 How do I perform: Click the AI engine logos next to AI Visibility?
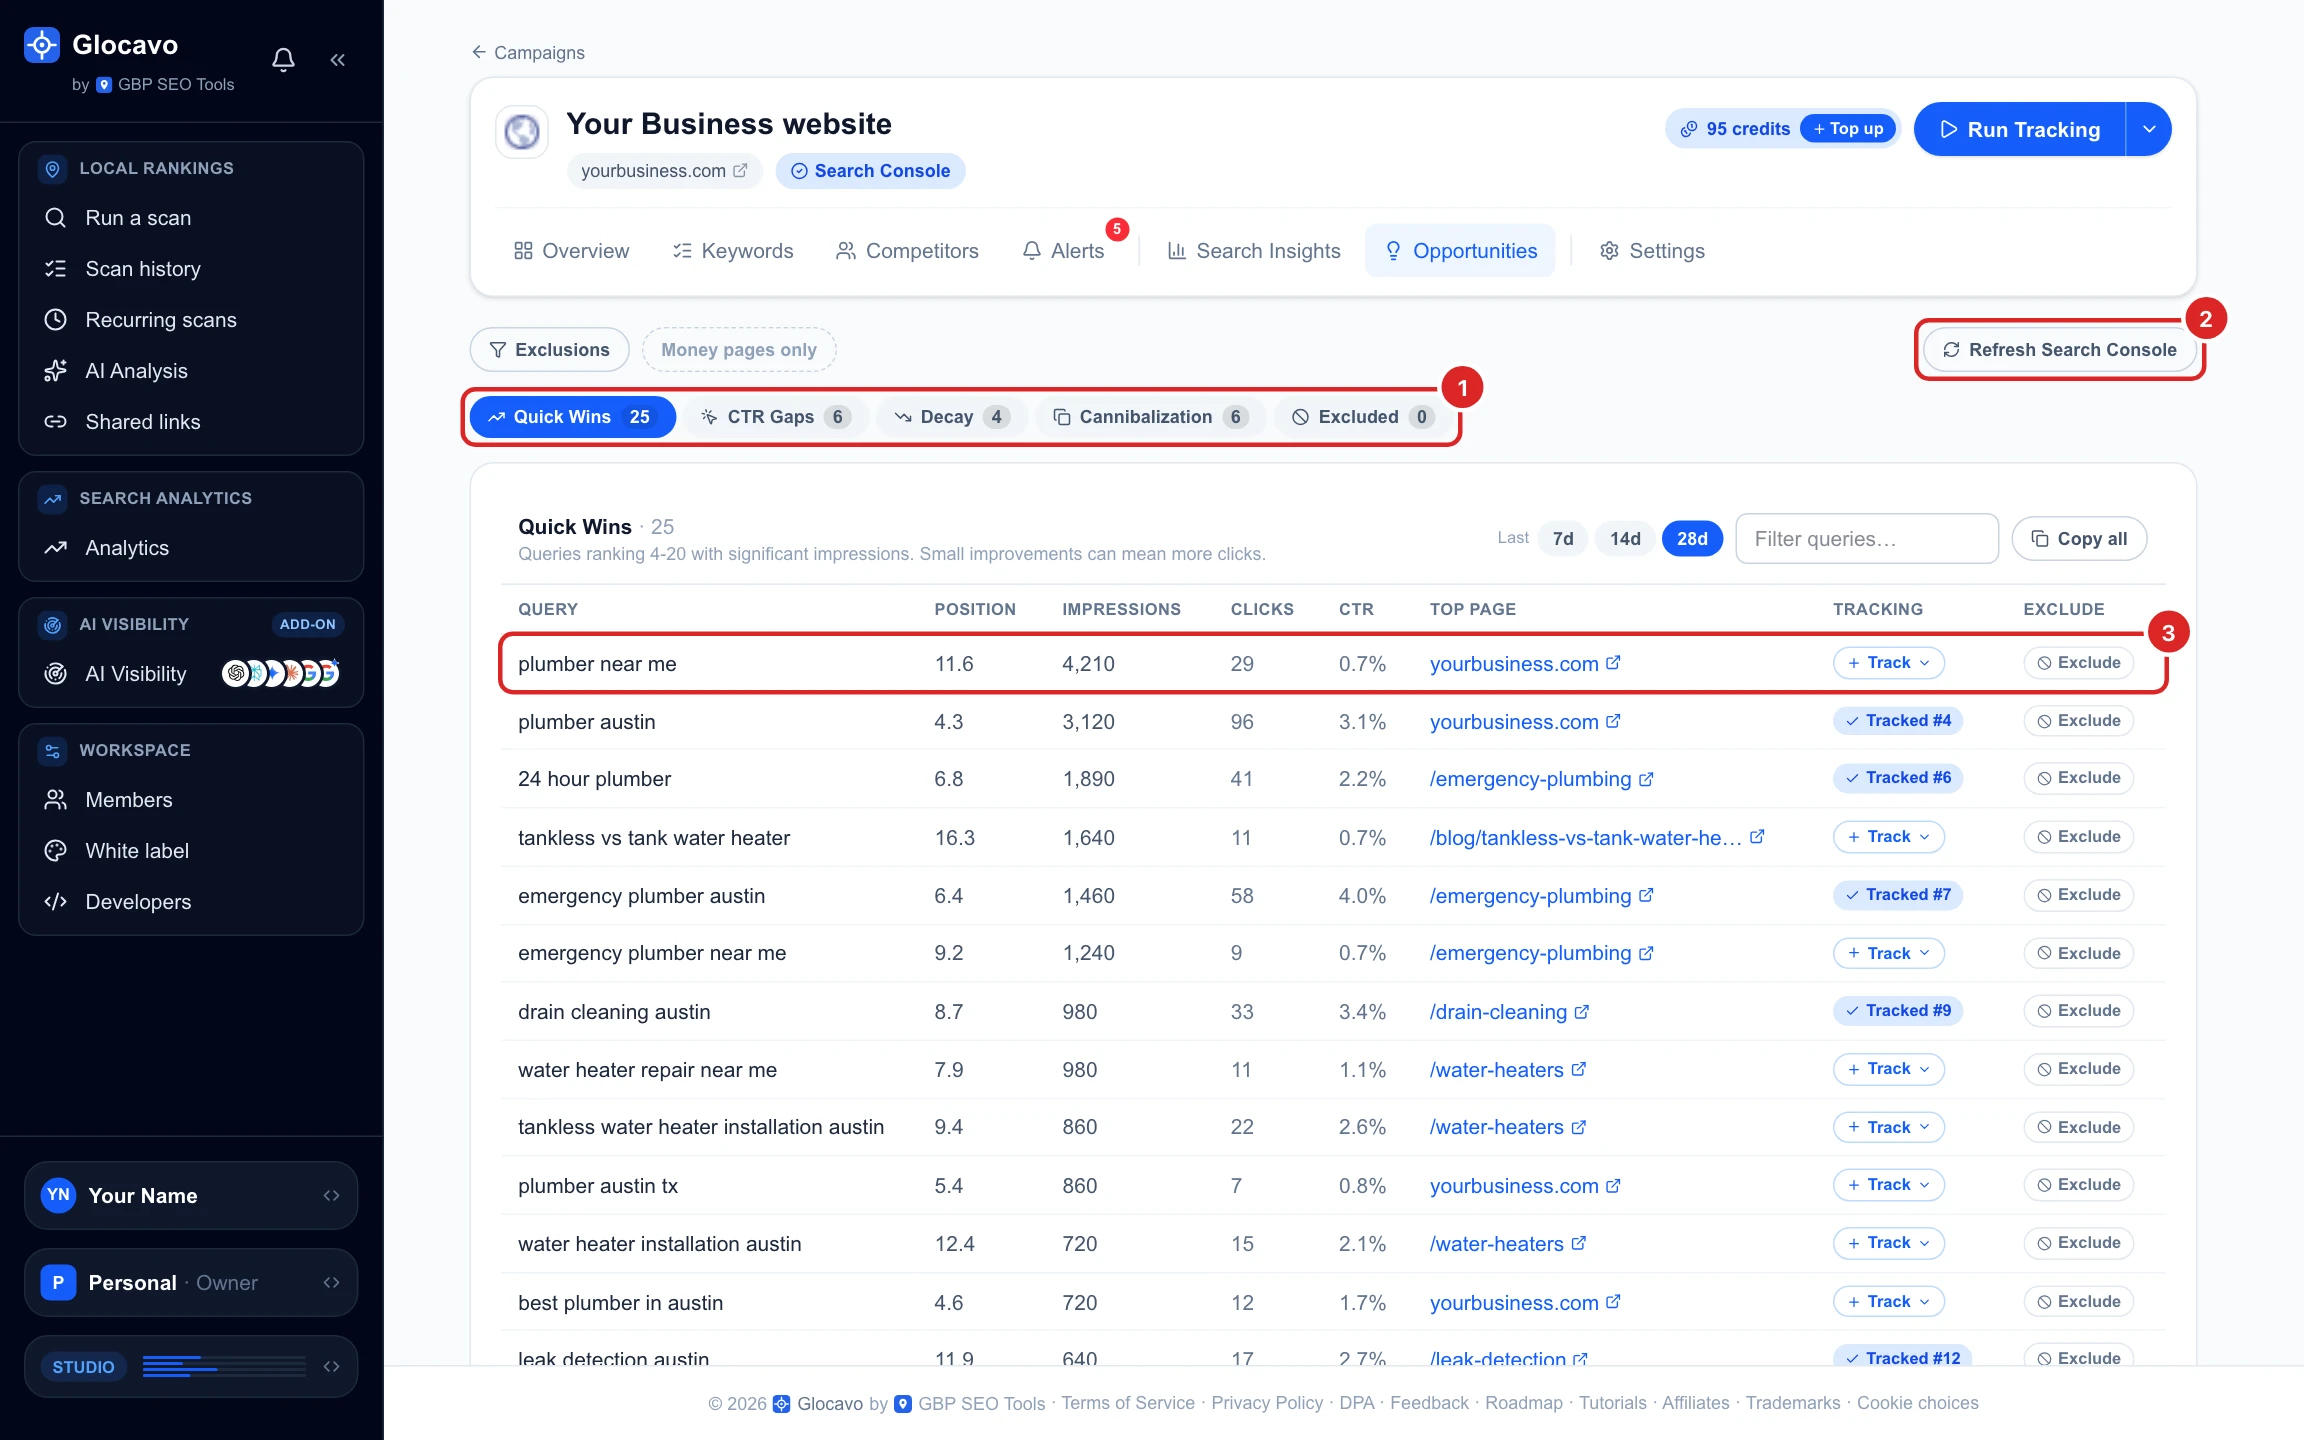(281, 674)
